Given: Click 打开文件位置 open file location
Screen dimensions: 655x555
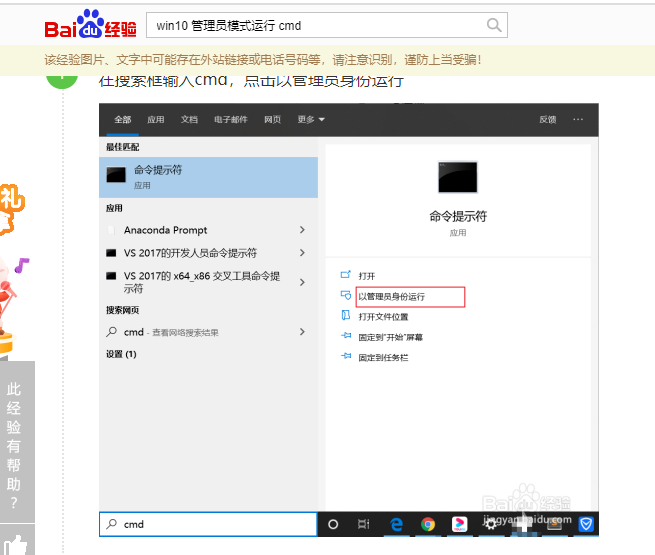Looking at the screenshot, I should coord(383,317).
